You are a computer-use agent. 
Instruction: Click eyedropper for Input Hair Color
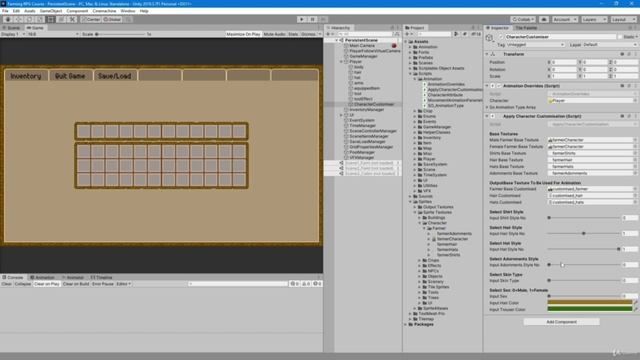[x=636, y=303]
